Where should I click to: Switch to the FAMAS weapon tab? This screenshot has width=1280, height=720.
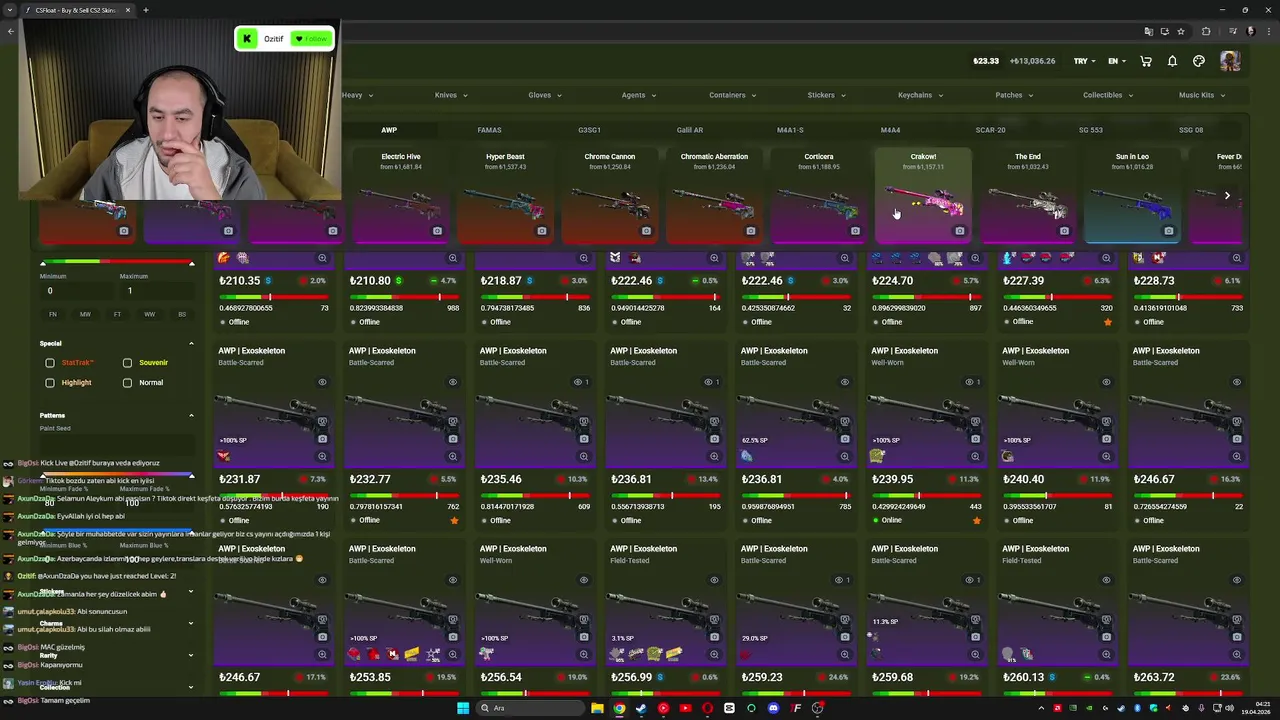click(489, 130)
